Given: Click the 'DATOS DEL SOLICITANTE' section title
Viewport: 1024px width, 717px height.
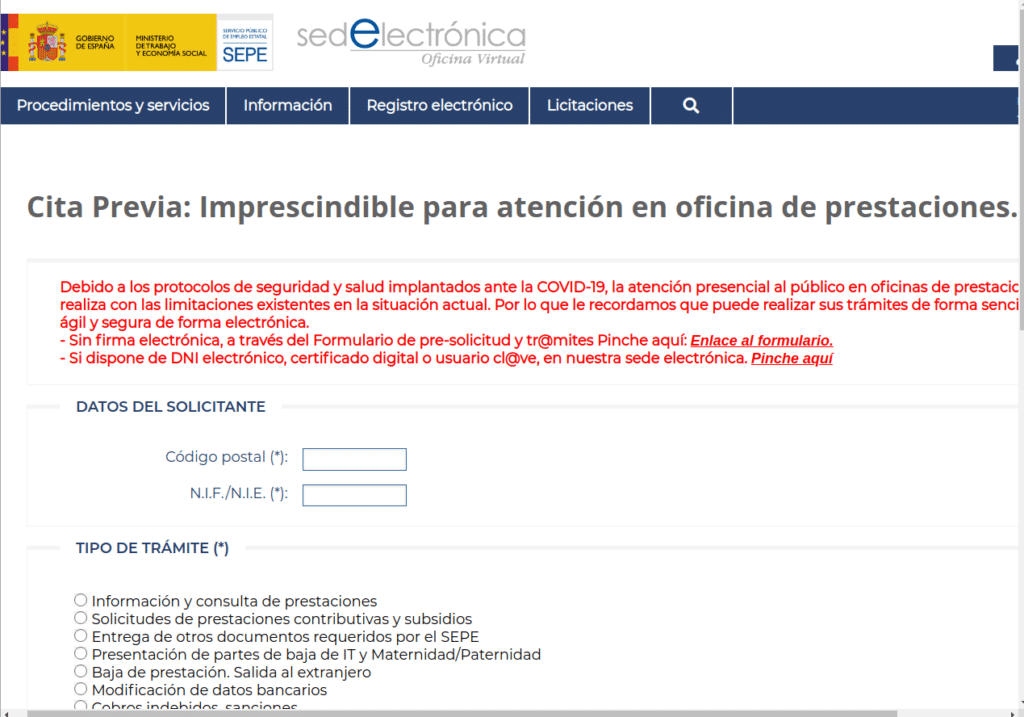Looking at the screenshot, I should 170,407.
